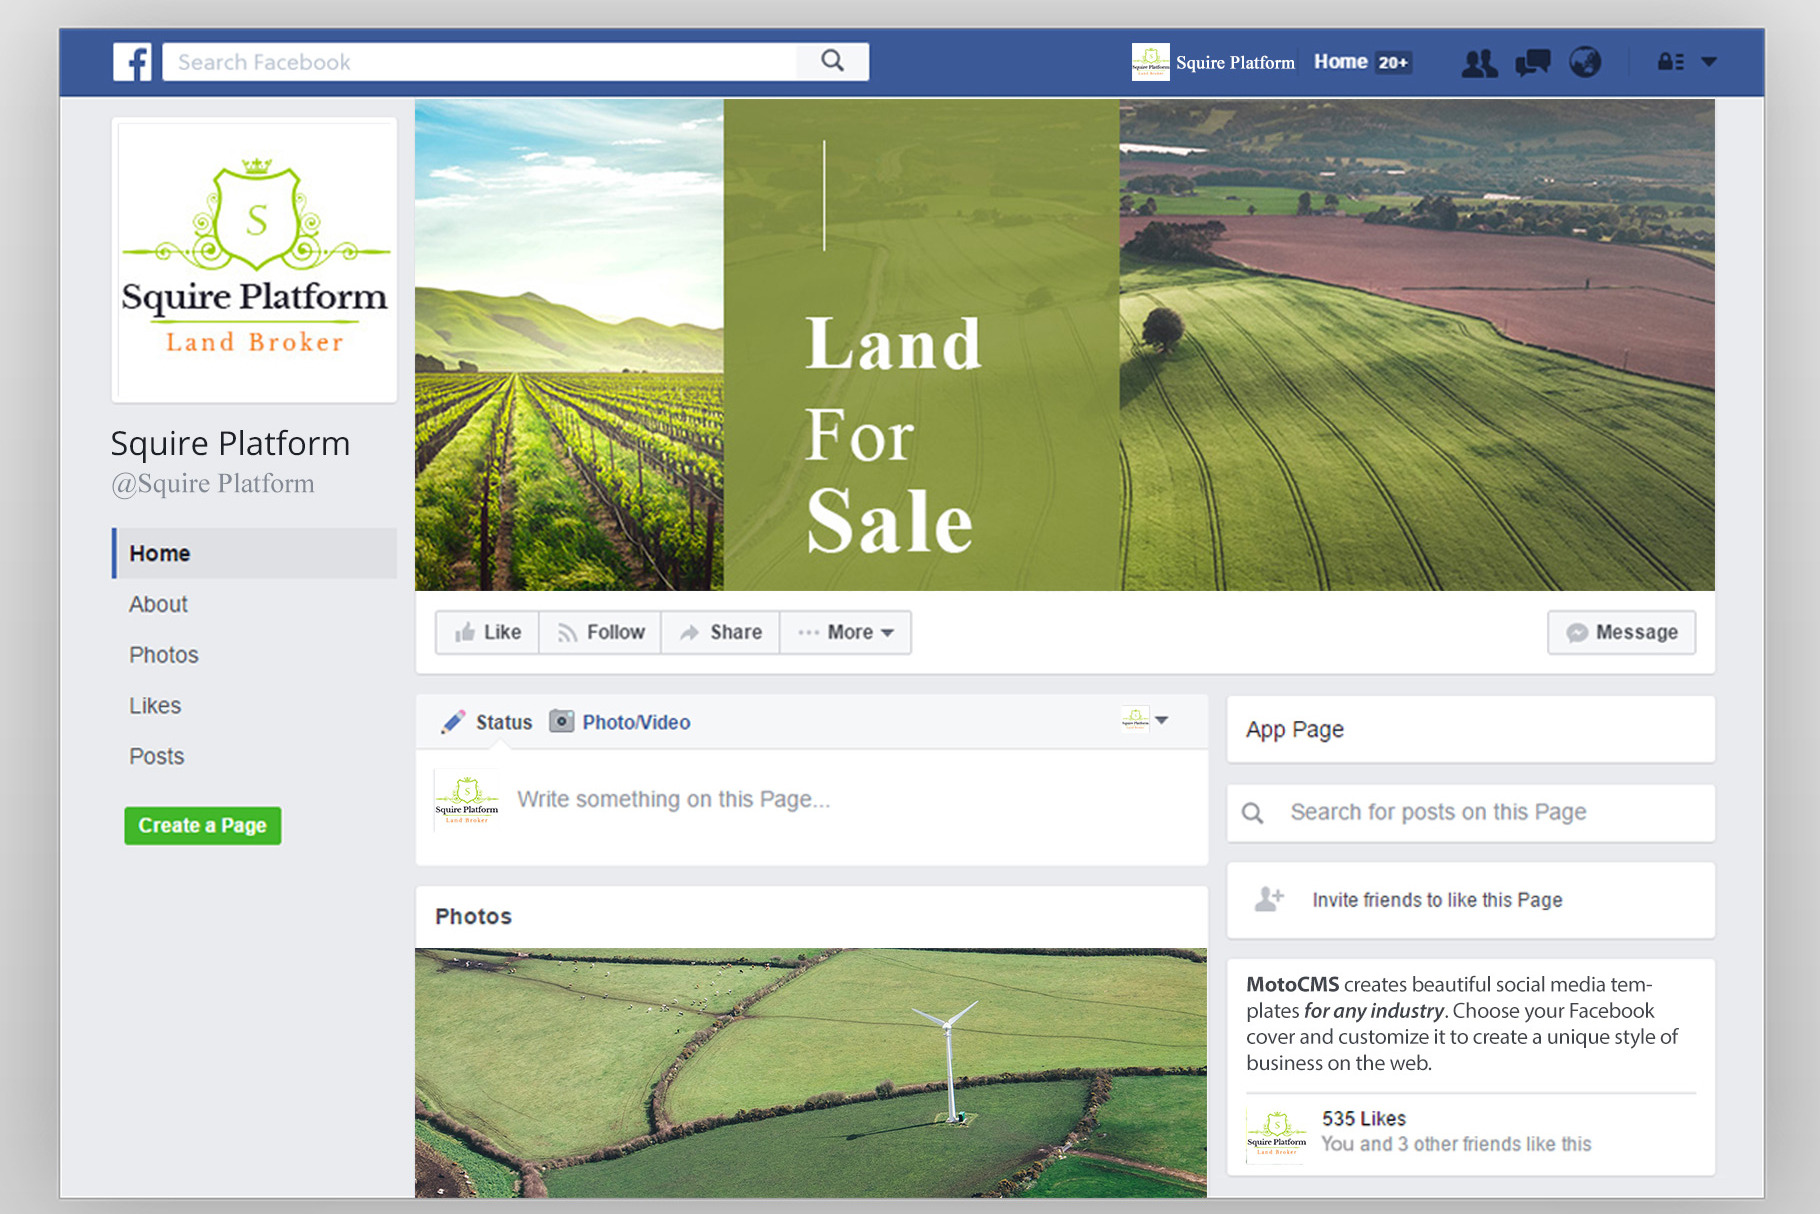Open friend requests icon
The image size is (1820, 1214).
point(1479,63)
